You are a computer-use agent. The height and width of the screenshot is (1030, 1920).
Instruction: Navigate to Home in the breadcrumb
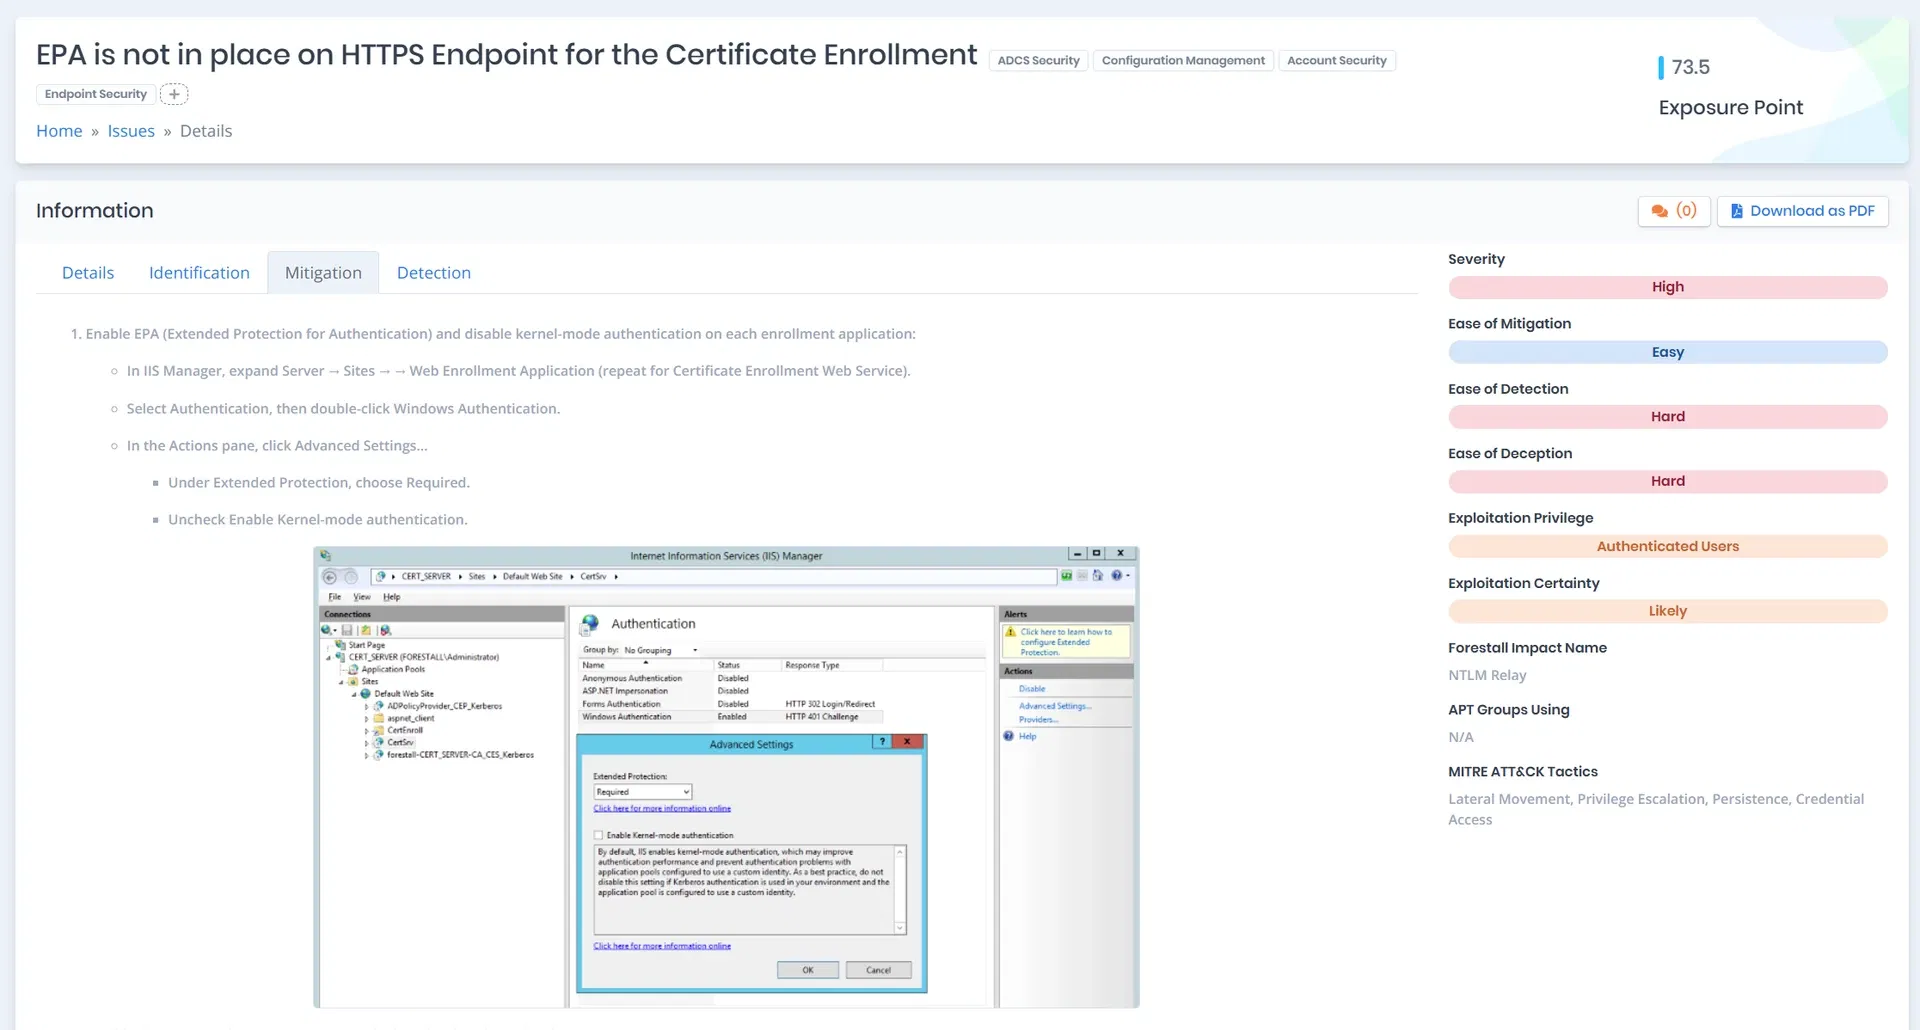coord(59,131)
